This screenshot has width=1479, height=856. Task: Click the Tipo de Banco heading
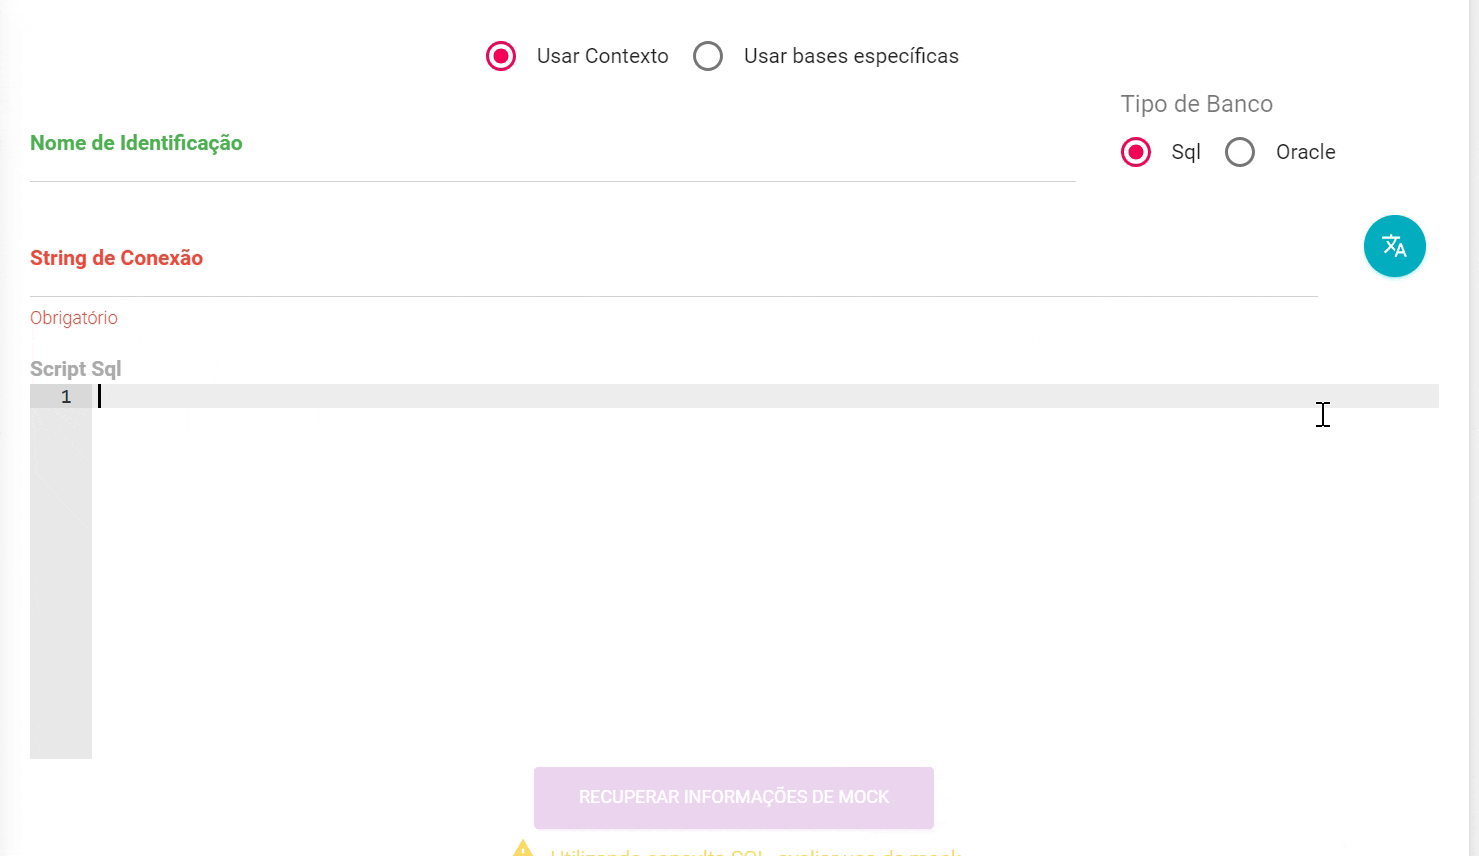(1196, 104)
